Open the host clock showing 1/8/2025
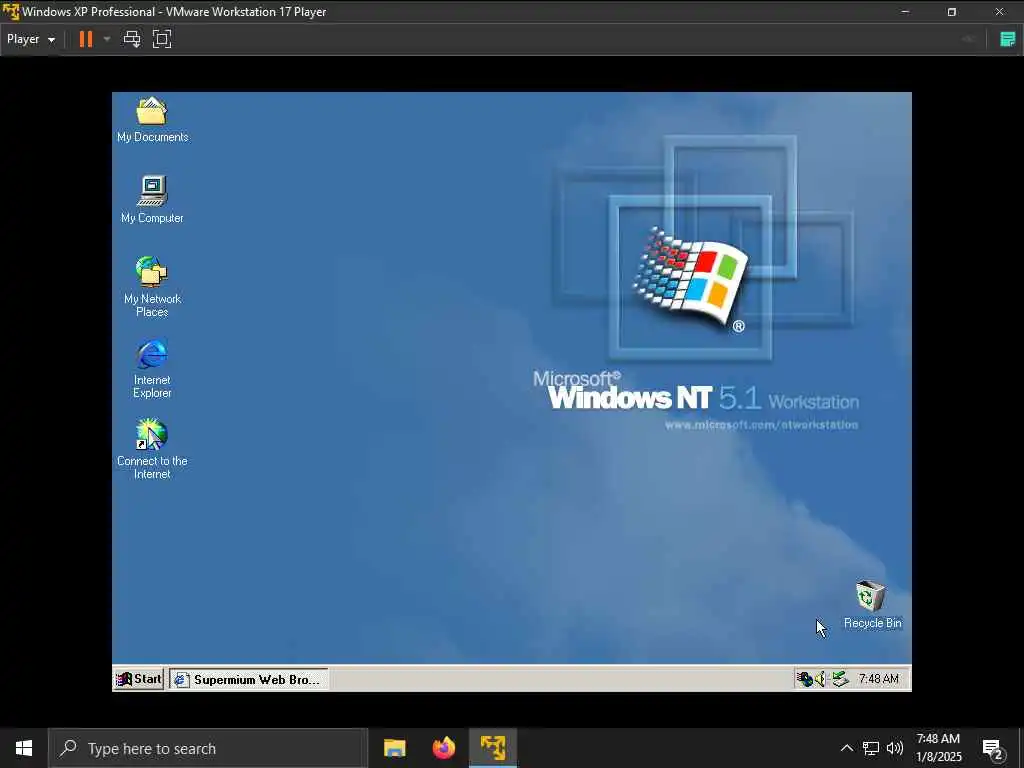The height and width of the screenshot is (768, 1024). (x=938, y=748)
